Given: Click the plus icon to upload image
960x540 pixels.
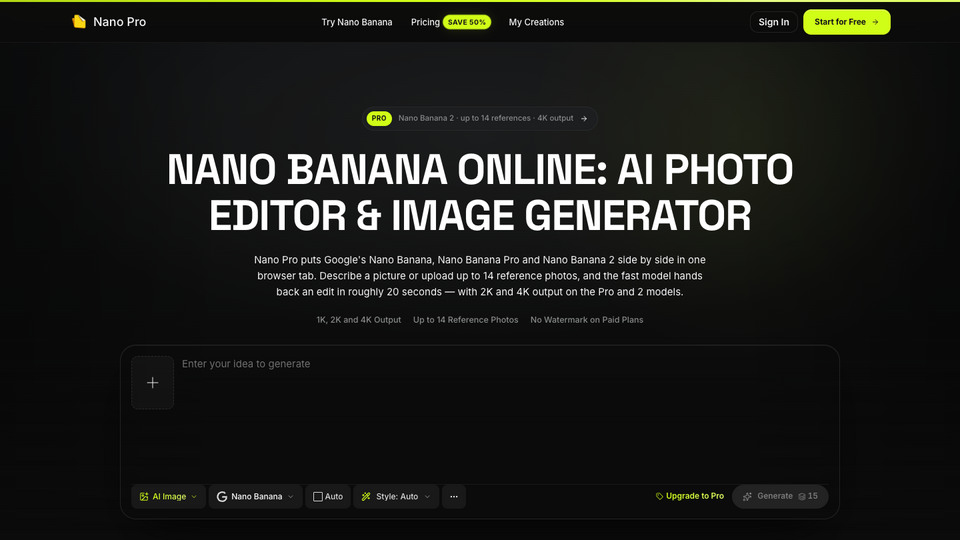Looking at the screenshot, I should click(152, 383).
